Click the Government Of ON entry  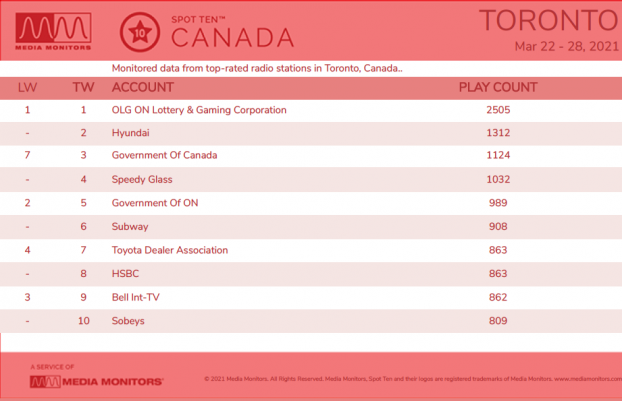pos(155,203)
